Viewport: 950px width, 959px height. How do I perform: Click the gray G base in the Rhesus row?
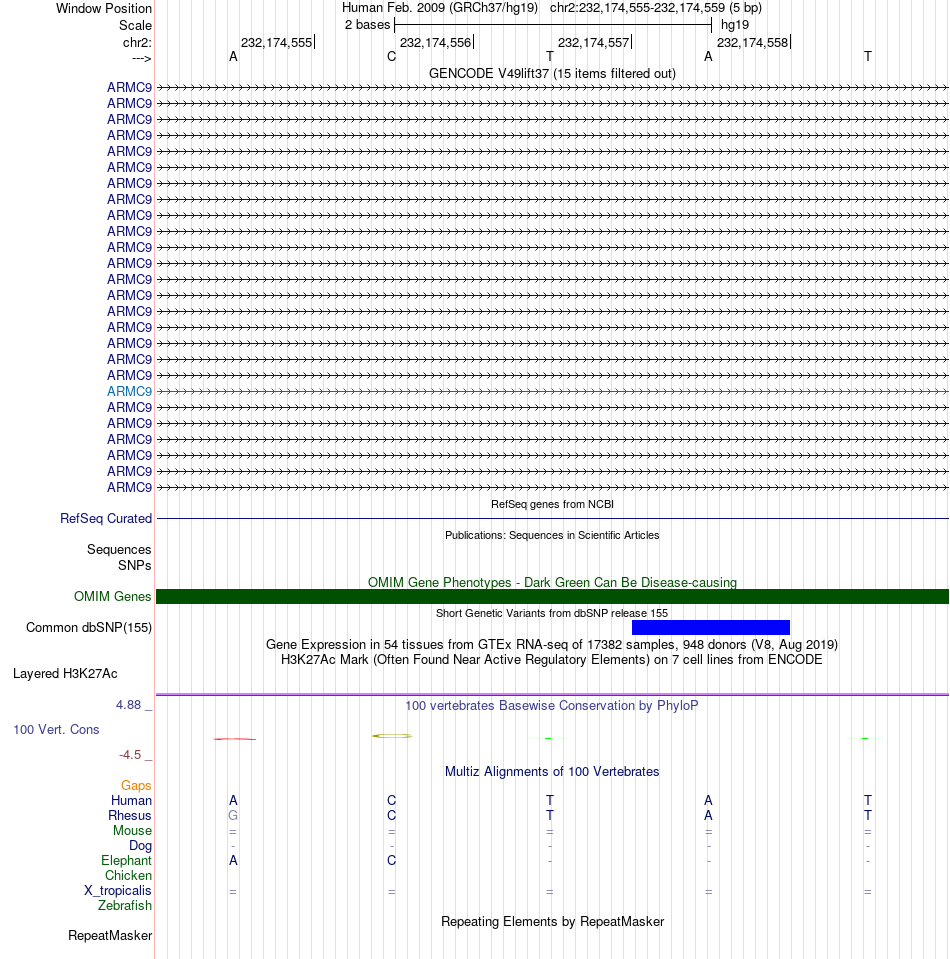click(x=233, y=816)
